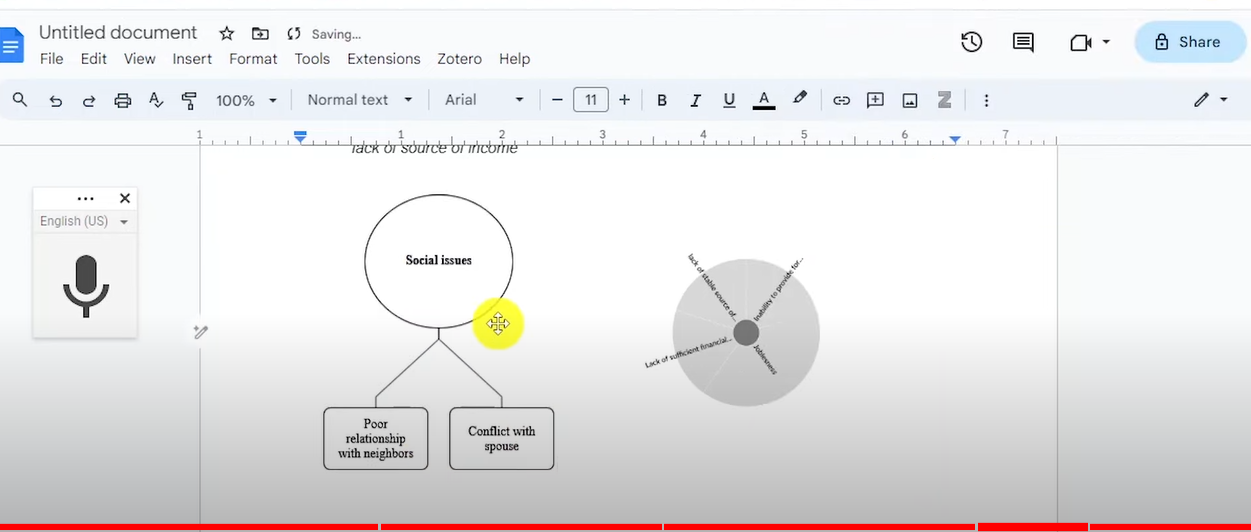Click the gray radial diagram center circle
This screenshot has width=1251, height=532.
tap(746, 333)
